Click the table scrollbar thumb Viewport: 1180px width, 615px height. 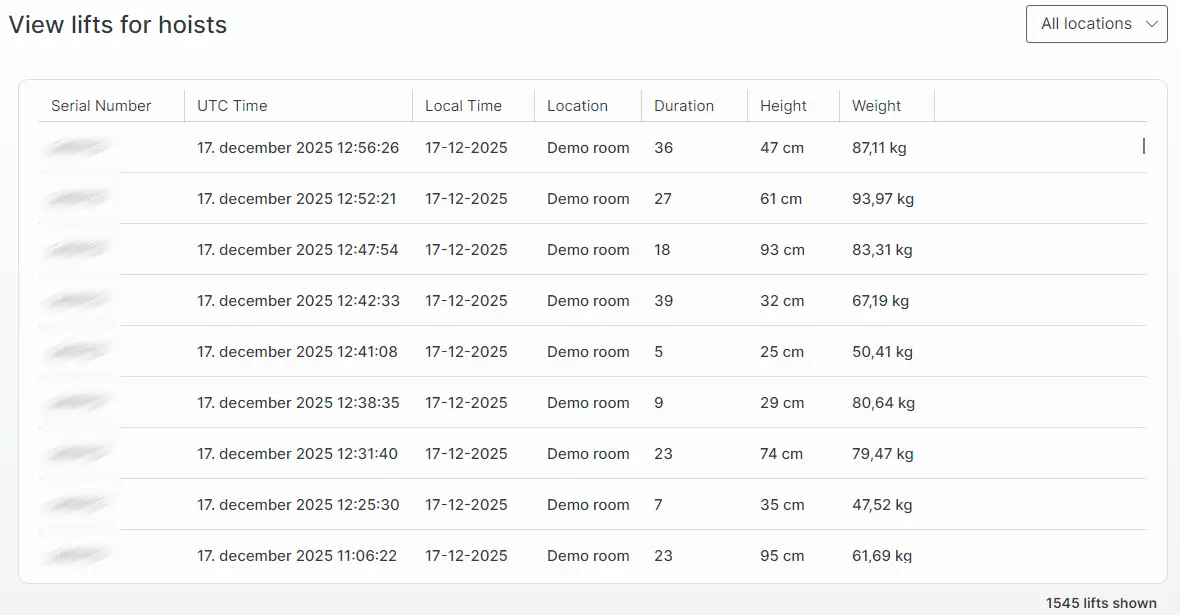tap(1143, 146)
